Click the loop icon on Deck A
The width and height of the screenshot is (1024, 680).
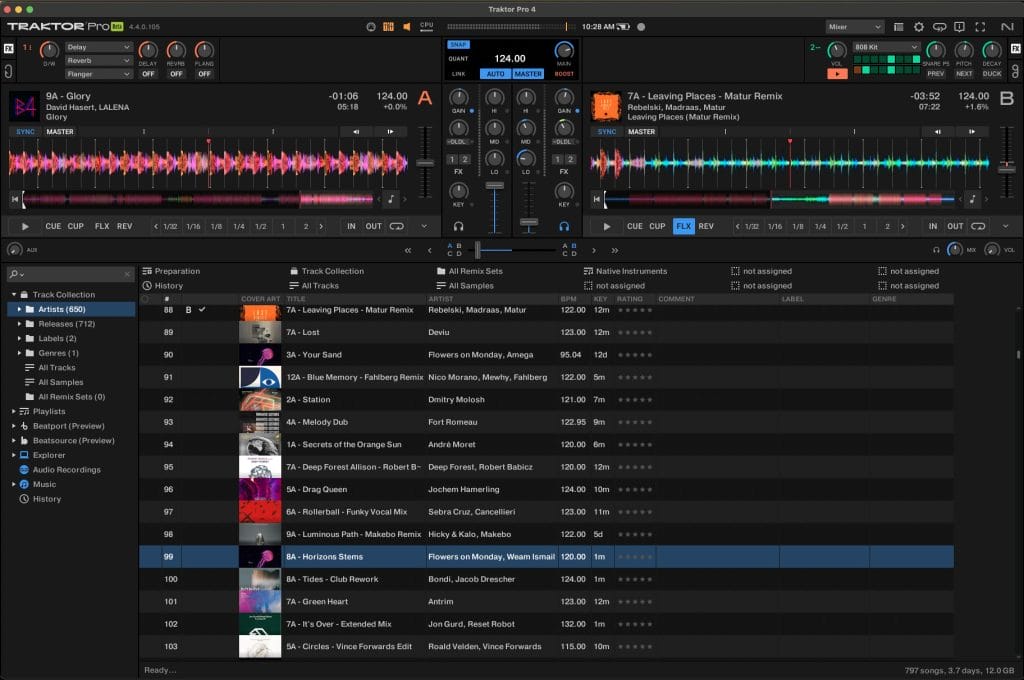point(397,226)
